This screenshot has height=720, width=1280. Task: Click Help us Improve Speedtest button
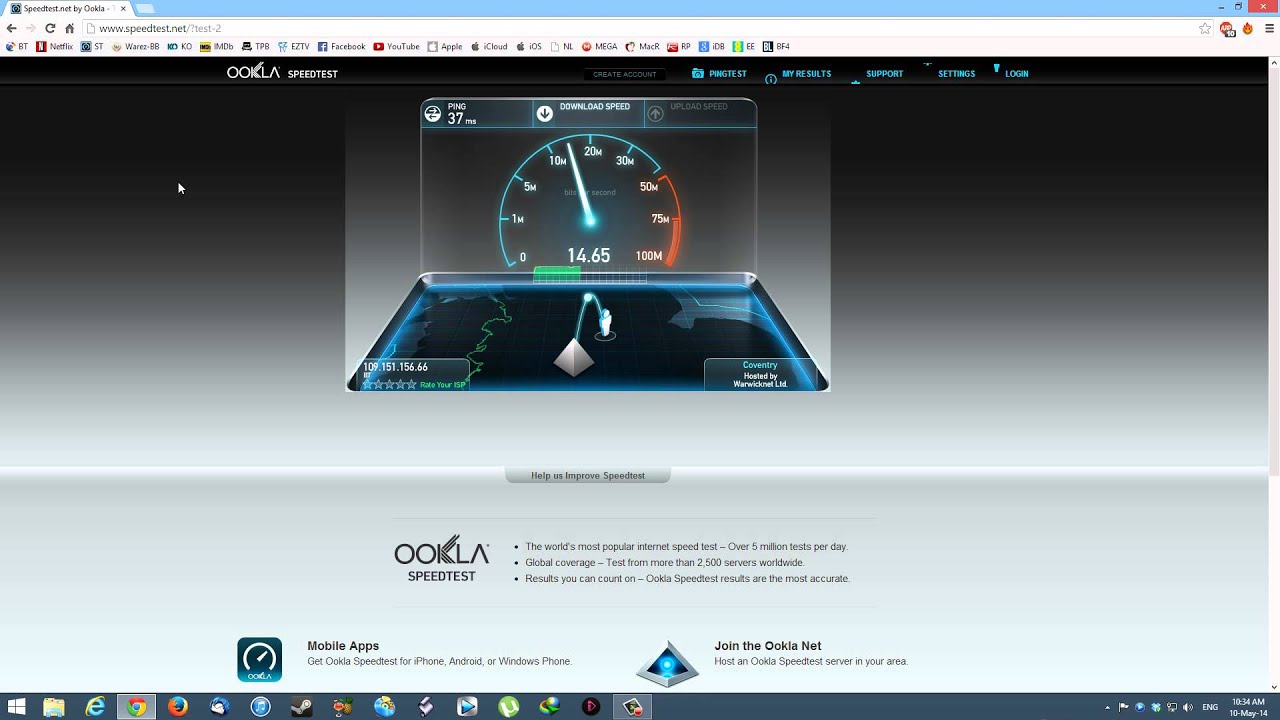click(588, 476)
